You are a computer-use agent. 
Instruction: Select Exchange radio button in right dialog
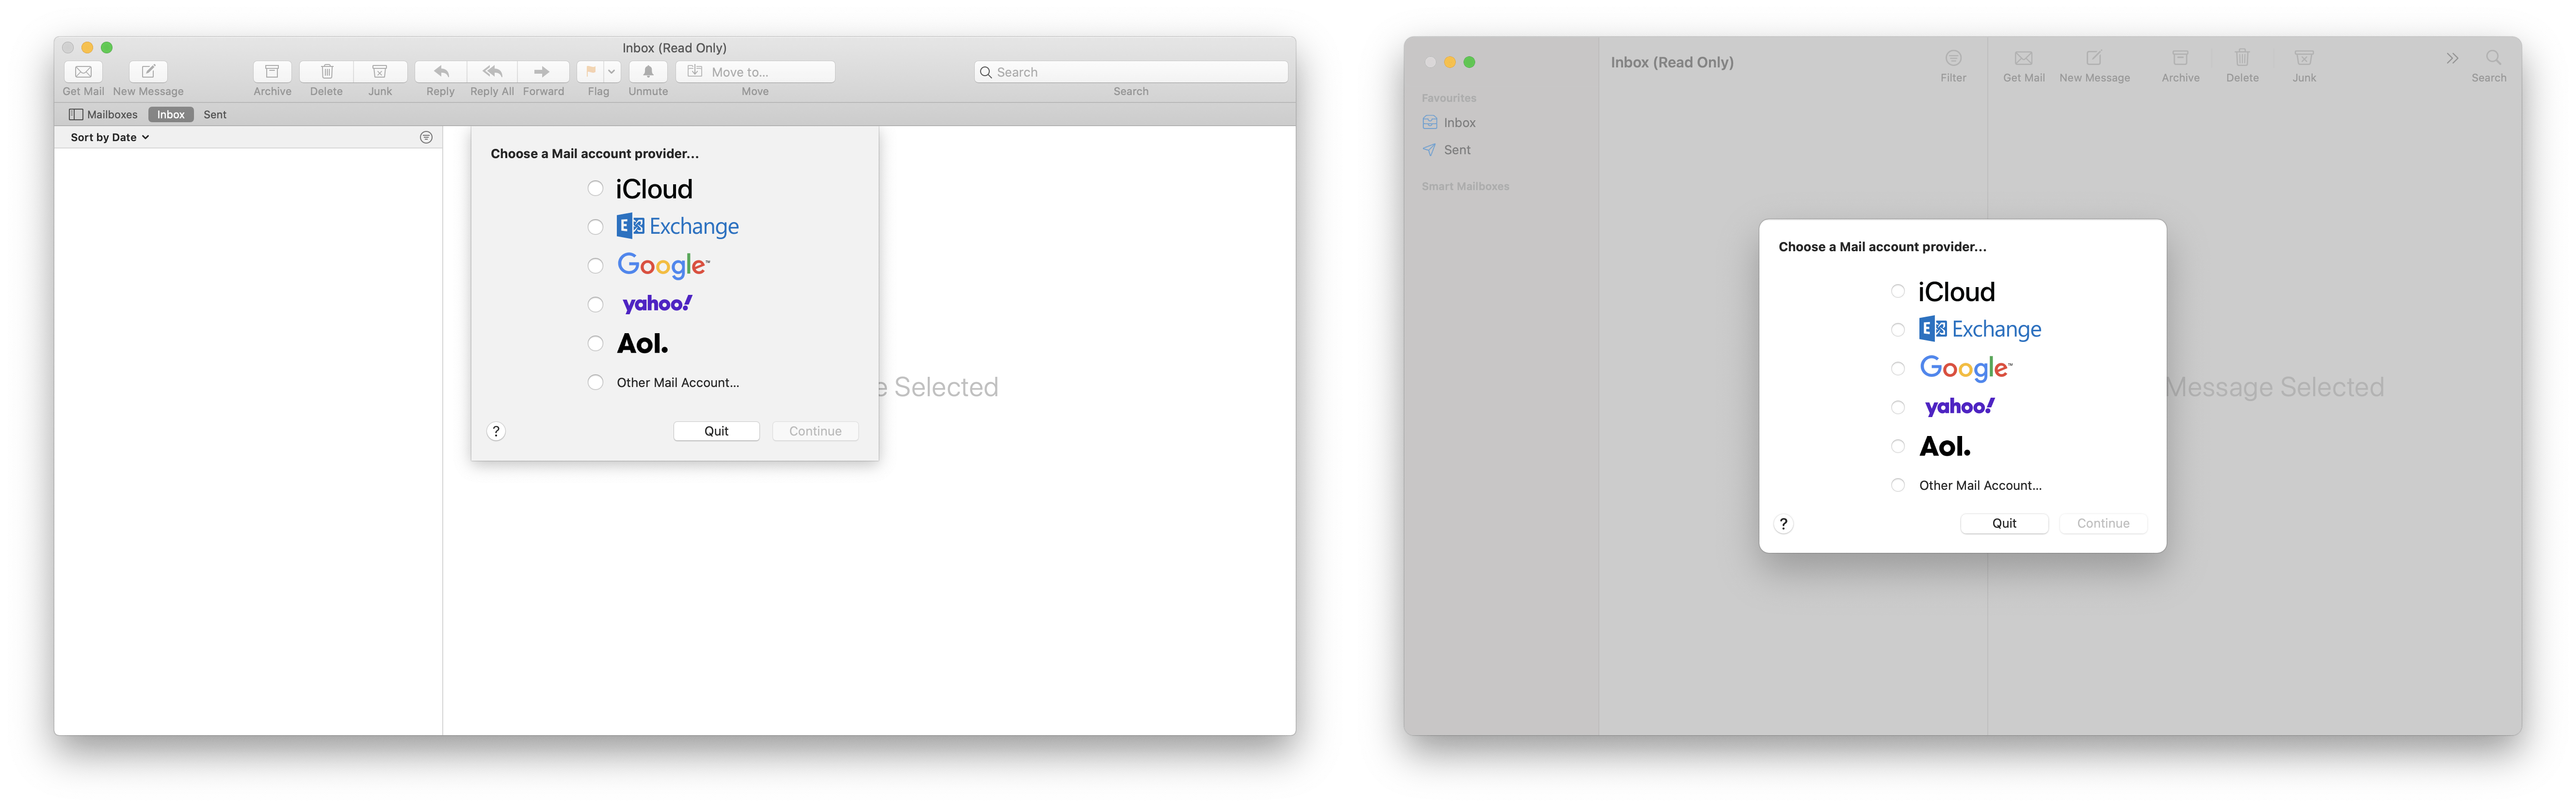coord(1897,330)
